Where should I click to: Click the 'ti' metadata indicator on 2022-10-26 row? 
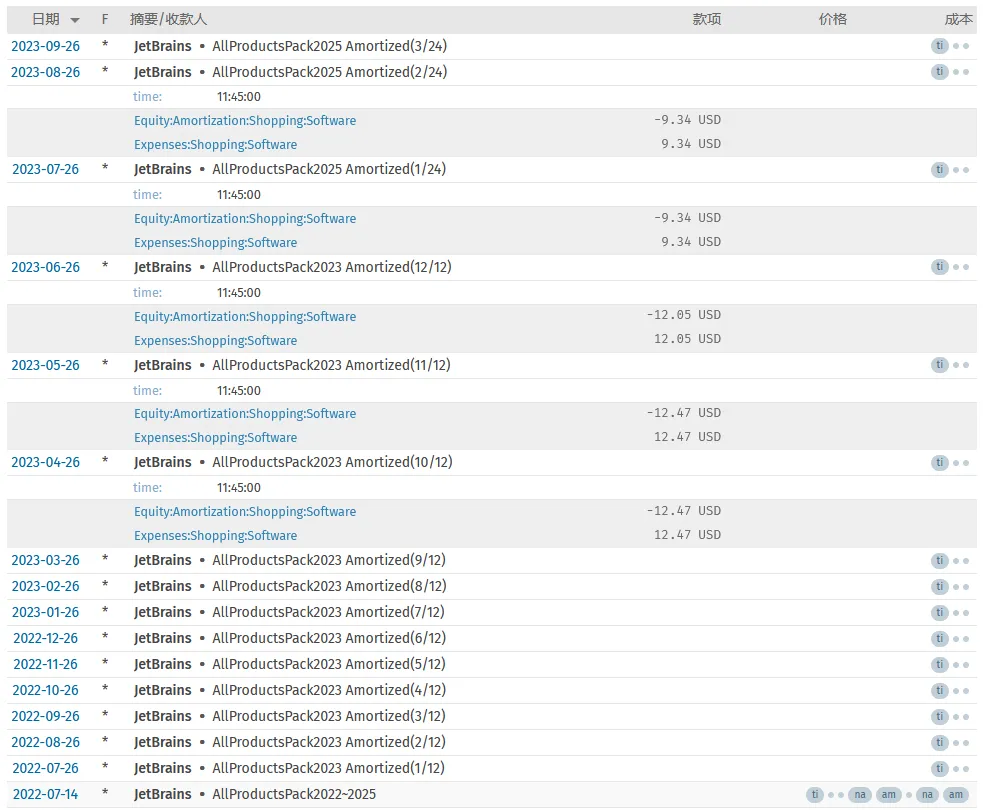click(x=939, y=691)
